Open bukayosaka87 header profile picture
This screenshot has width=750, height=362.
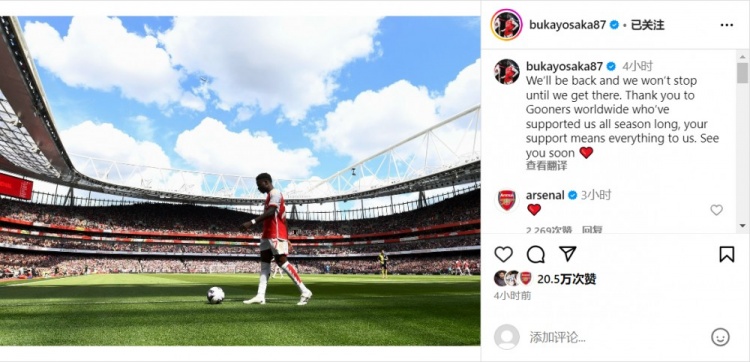click(507, 25)
